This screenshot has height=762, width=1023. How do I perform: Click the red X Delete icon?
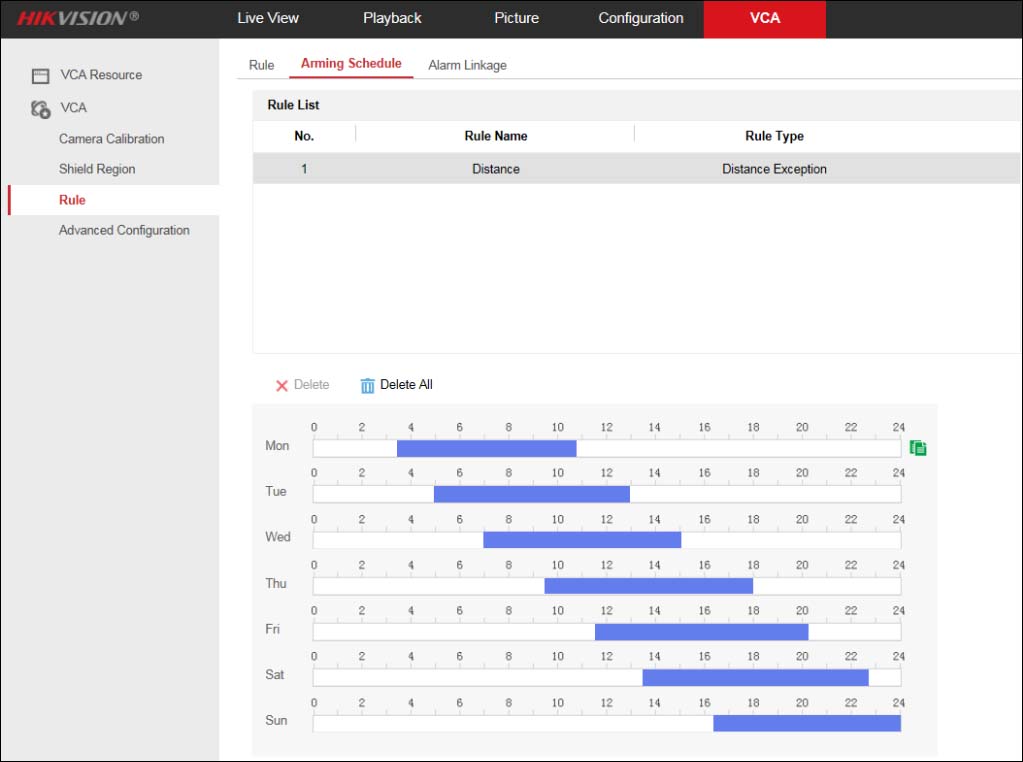pyautogui.click(x=283, y=384)
